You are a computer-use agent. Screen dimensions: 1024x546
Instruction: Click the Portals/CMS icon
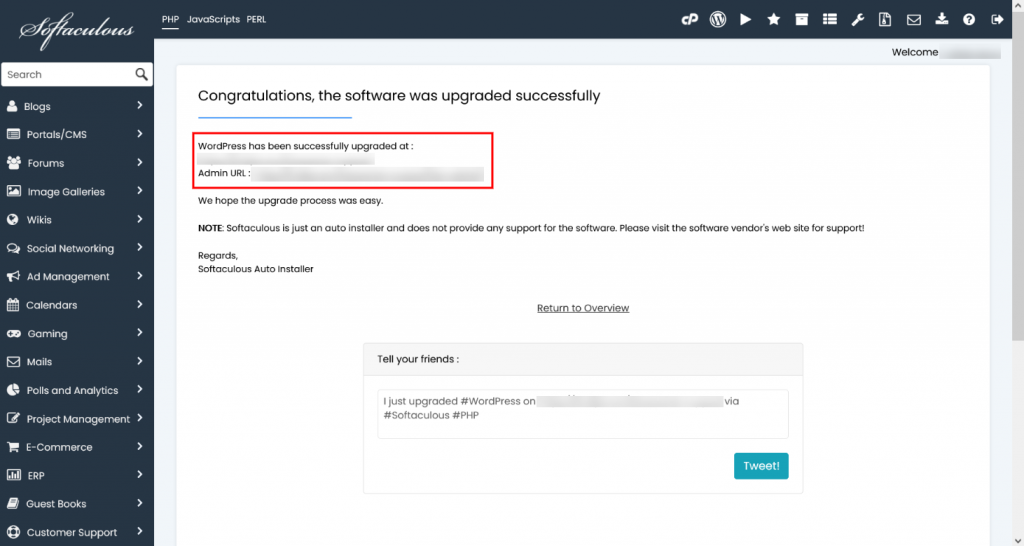[x=13, y=134]
